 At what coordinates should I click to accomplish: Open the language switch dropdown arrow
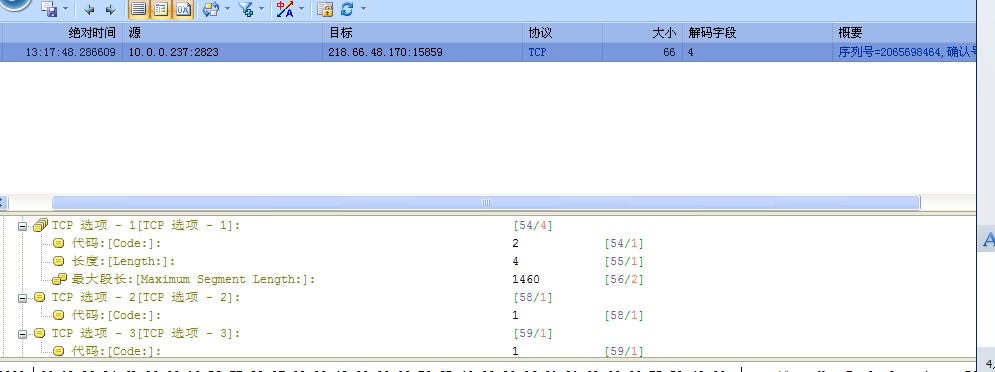(301, 10)
